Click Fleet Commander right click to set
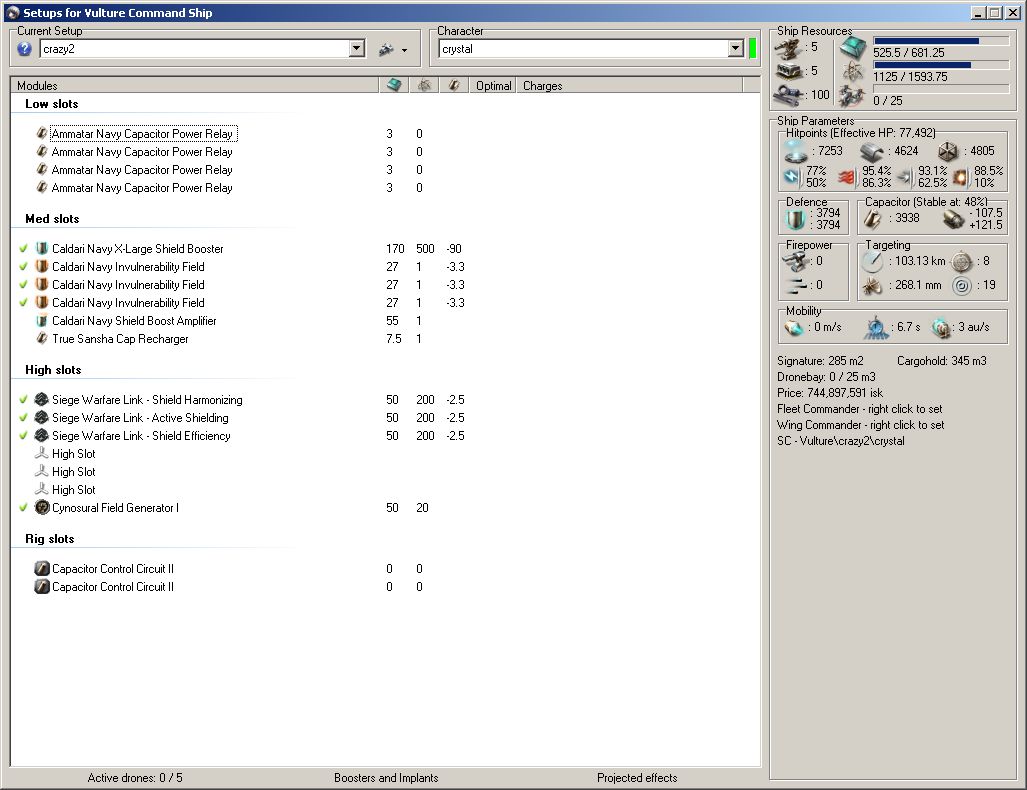 point(859,409)
